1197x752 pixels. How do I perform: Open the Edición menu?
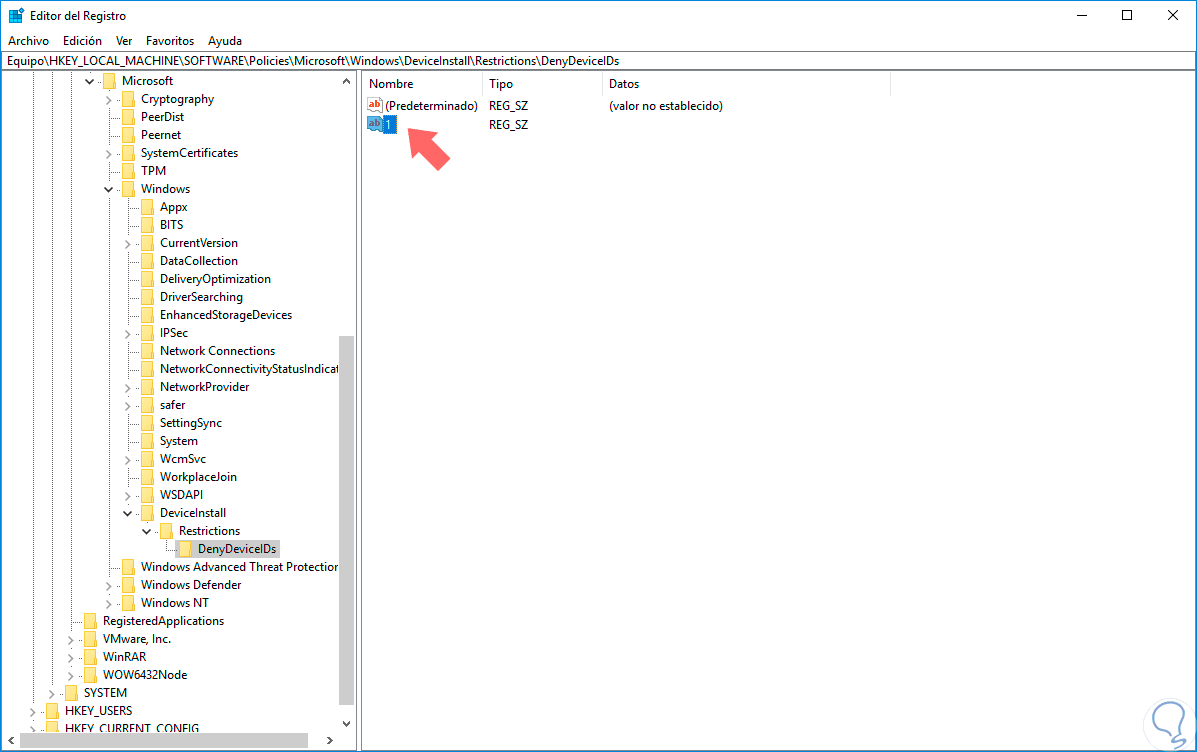(x=82, y=41)
